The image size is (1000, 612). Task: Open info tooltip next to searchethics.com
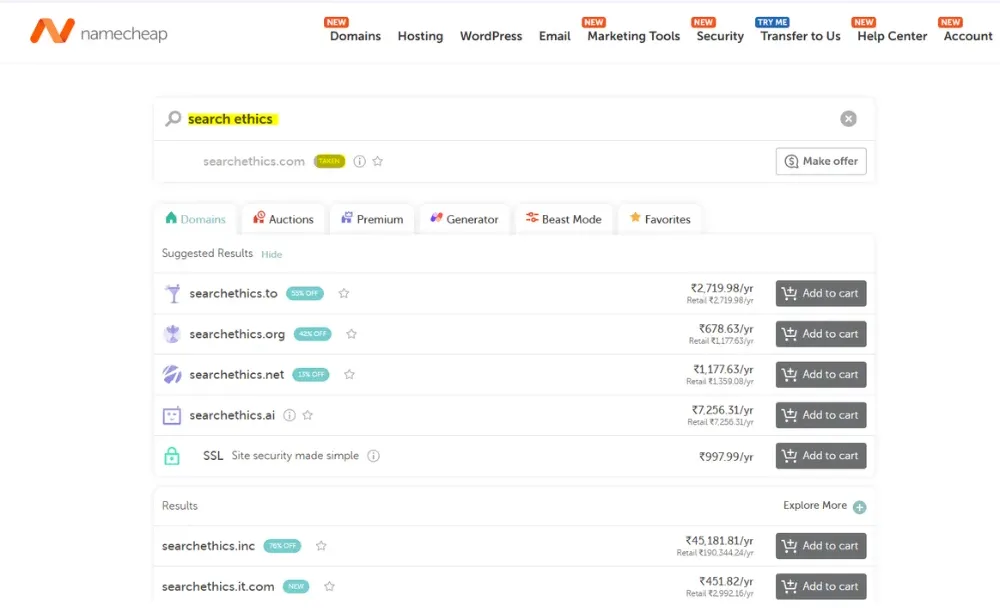pos(359,160)
